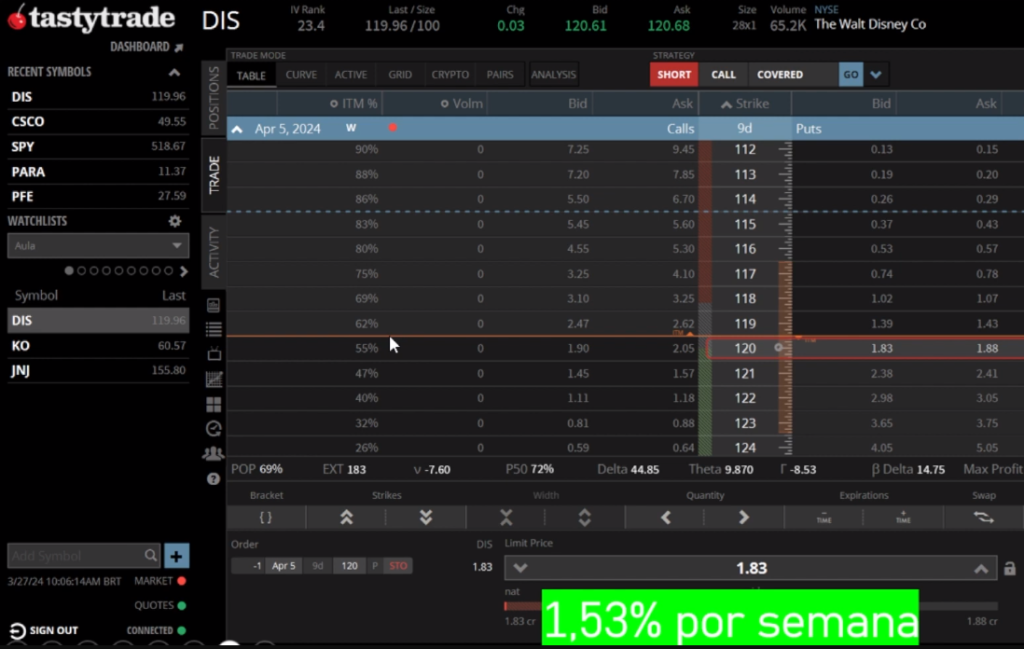Collapse the Recent Symbols list
Image resolution: width=1024 pixels, height=649 pixels.
(x=174, y=73)
